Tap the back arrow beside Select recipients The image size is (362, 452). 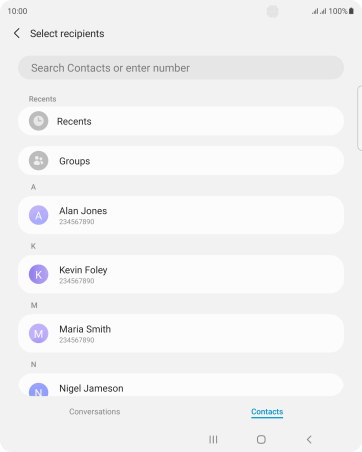pyautogui.click(x=17, y=33)
